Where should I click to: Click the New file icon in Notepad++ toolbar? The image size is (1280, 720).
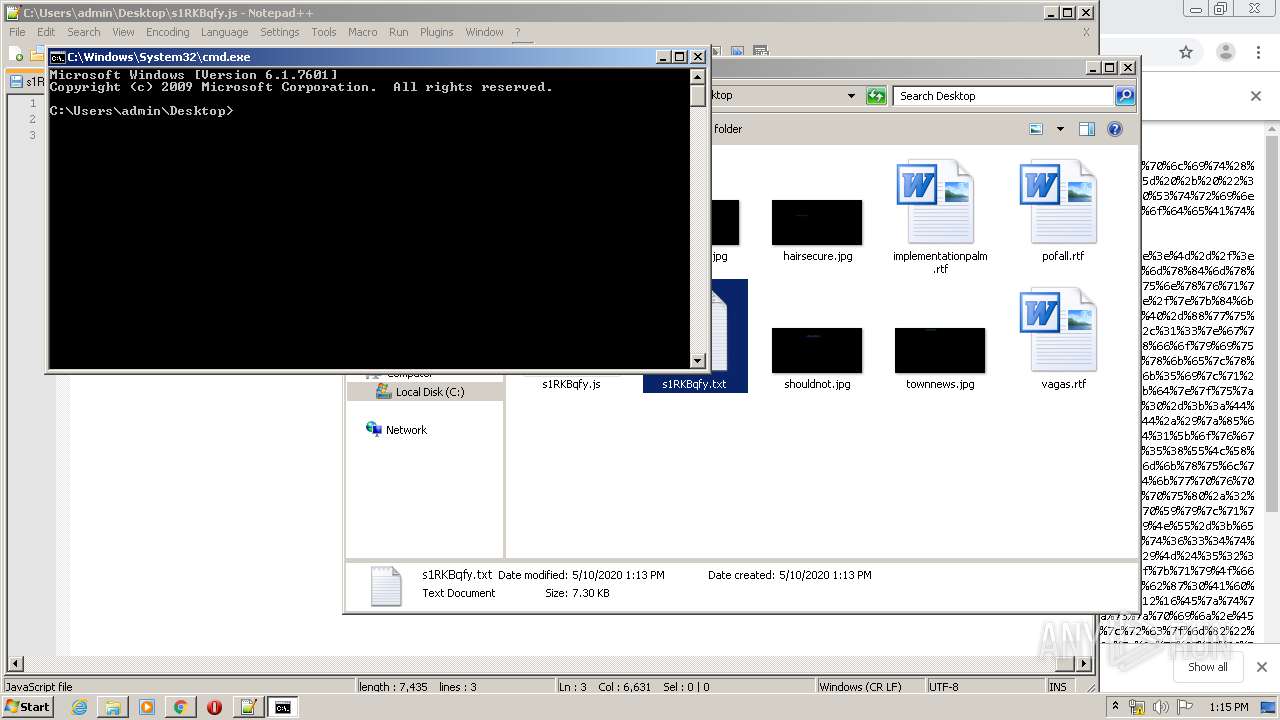pos(17,54)
